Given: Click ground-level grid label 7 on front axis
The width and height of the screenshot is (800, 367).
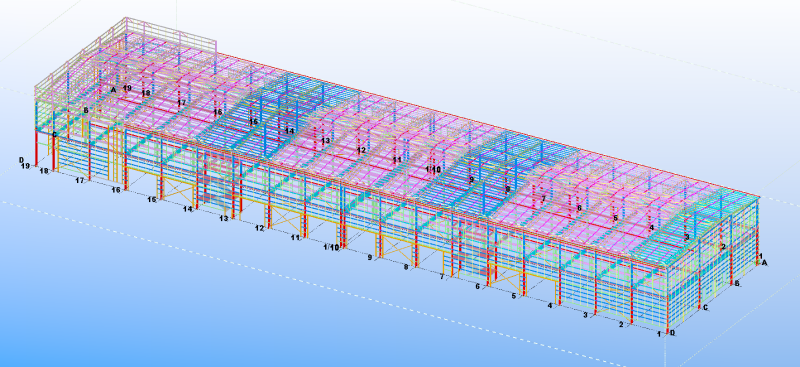Looking at the screenshot, I should 442,277.
